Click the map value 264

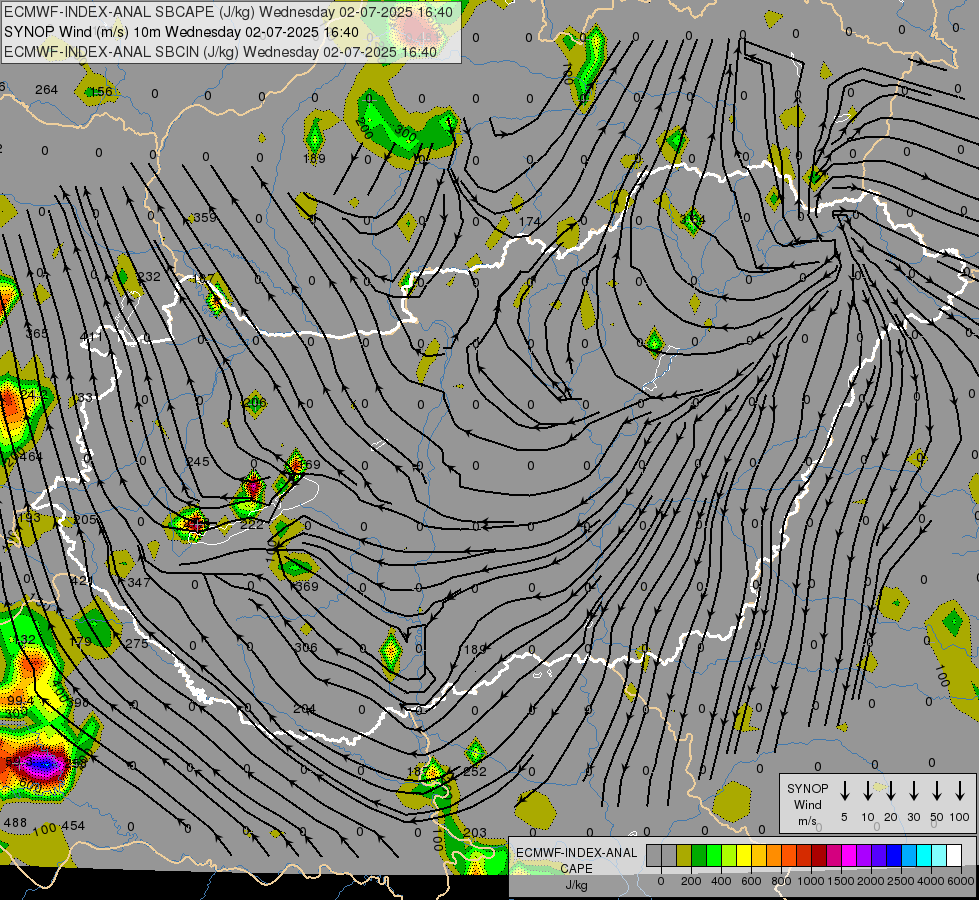tap(46, 90)
